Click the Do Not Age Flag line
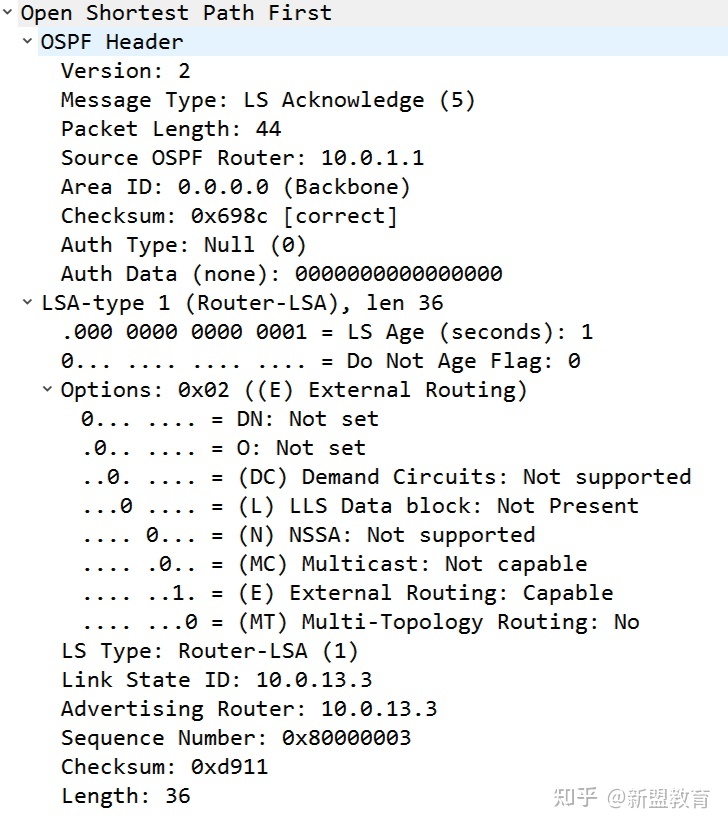Image resolution: width=728 pixels, height=828 pixels. pos(321,361)
